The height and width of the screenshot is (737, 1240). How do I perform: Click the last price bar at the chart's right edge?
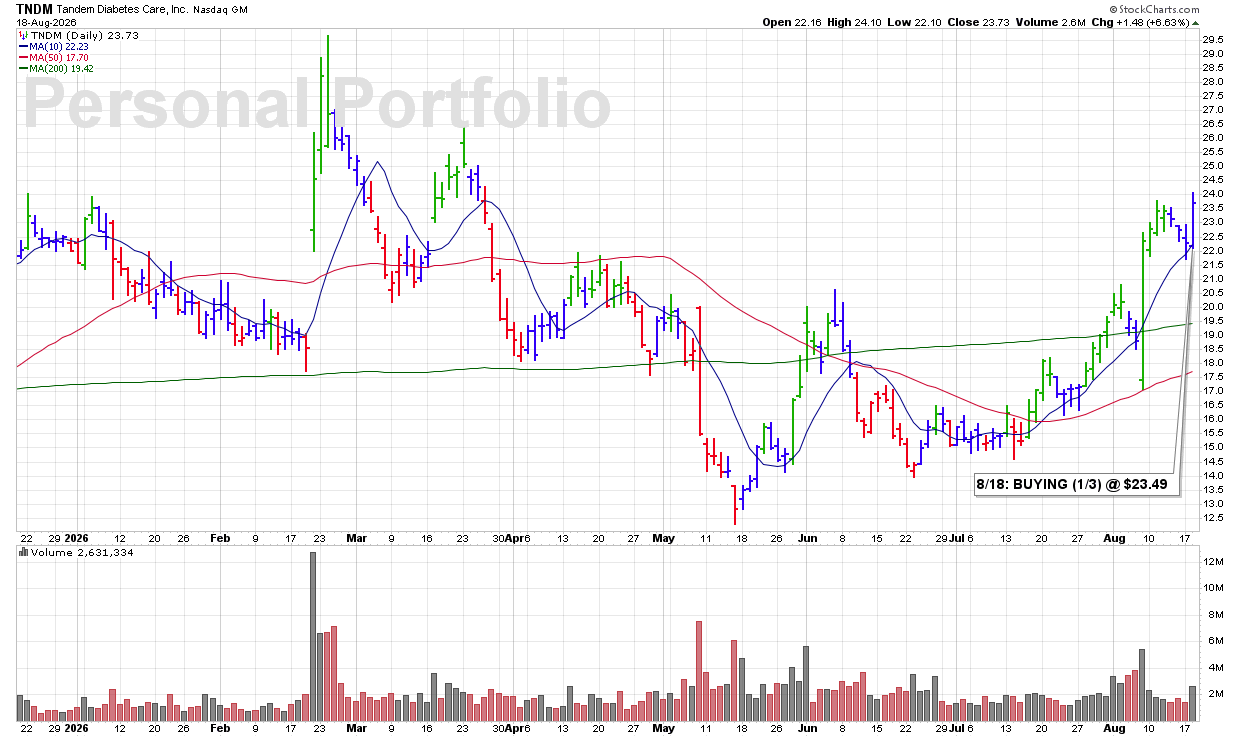point(1193,219)
